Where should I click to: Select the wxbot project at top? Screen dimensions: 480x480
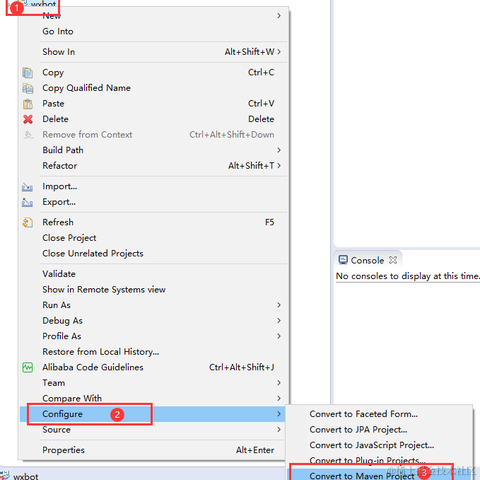pyautogui.click(x=43, y=4)
